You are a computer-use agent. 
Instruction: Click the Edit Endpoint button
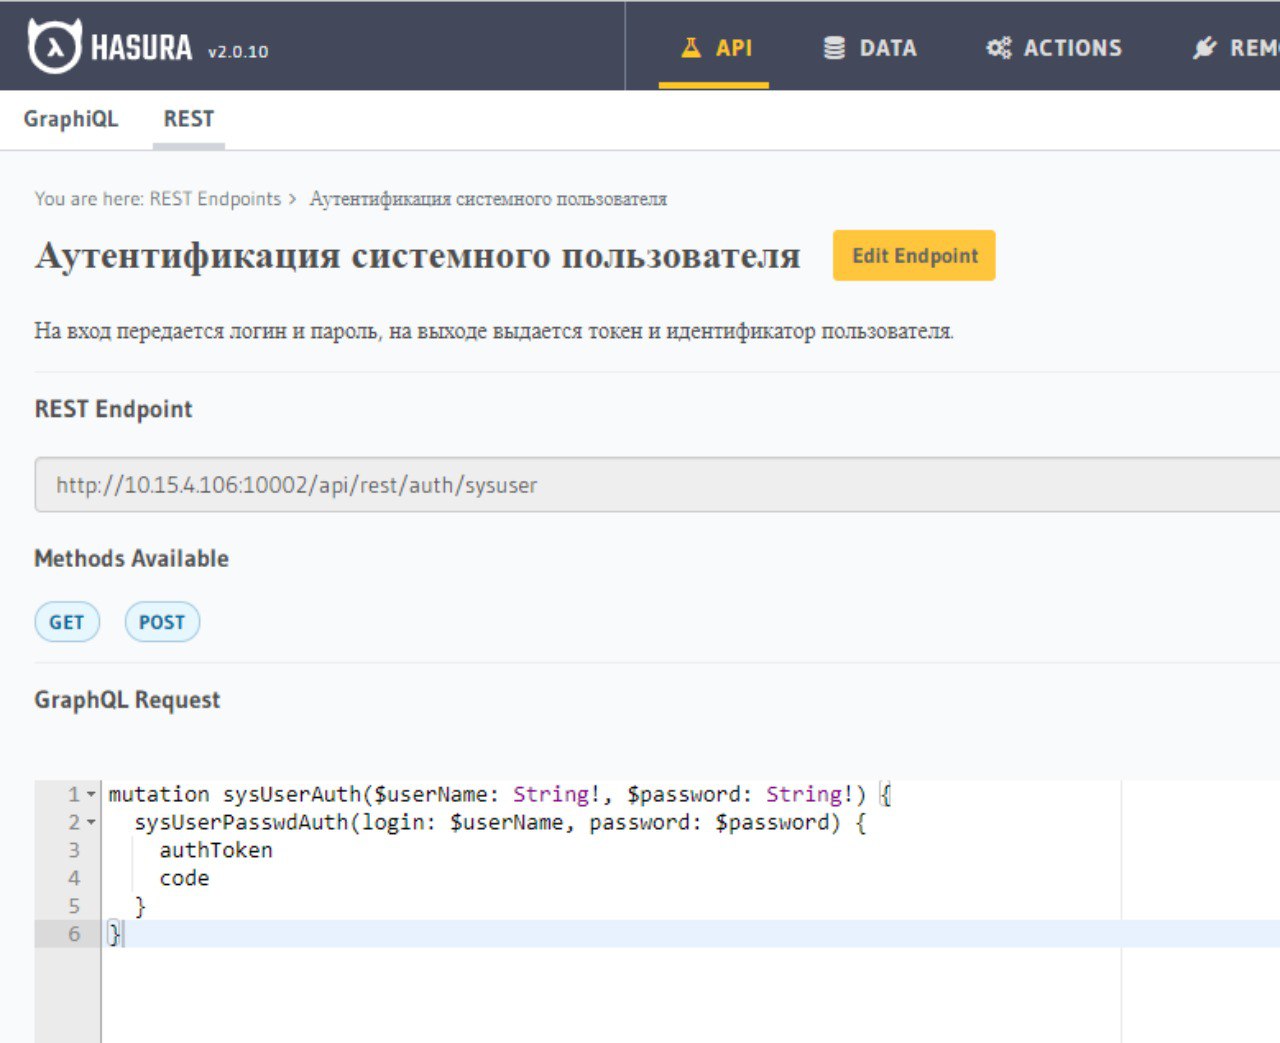[914, 255]
